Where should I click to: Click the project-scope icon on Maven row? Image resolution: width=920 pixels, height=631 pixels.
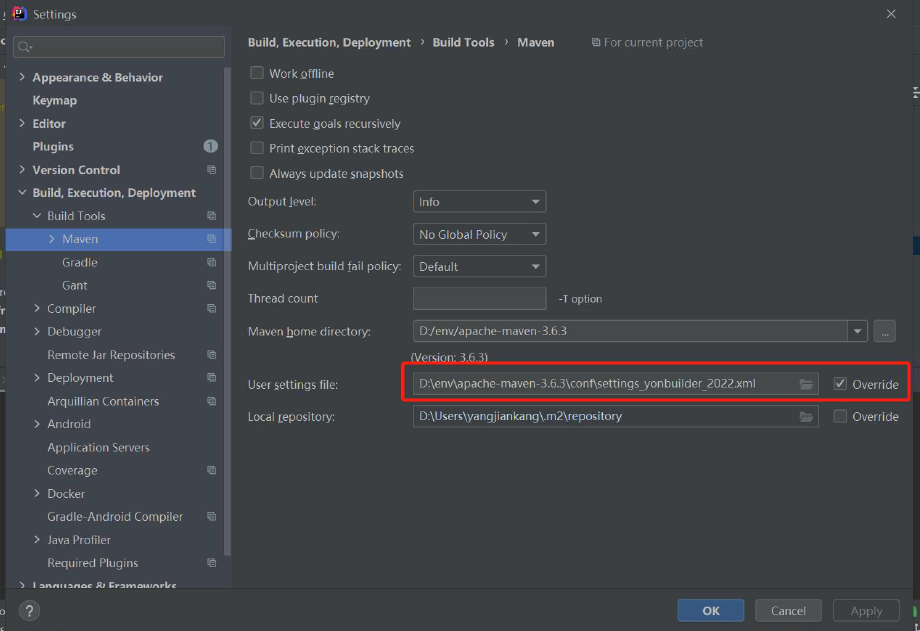point(212,239)
